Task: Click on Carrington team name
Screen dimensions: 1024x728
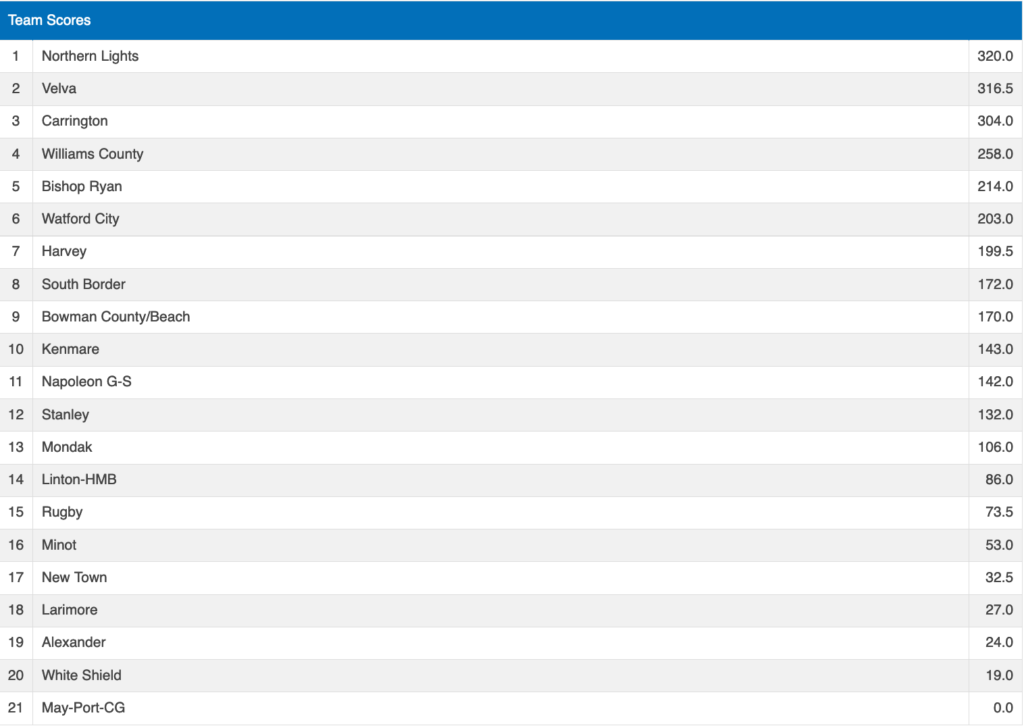Action: pos(75,121)
